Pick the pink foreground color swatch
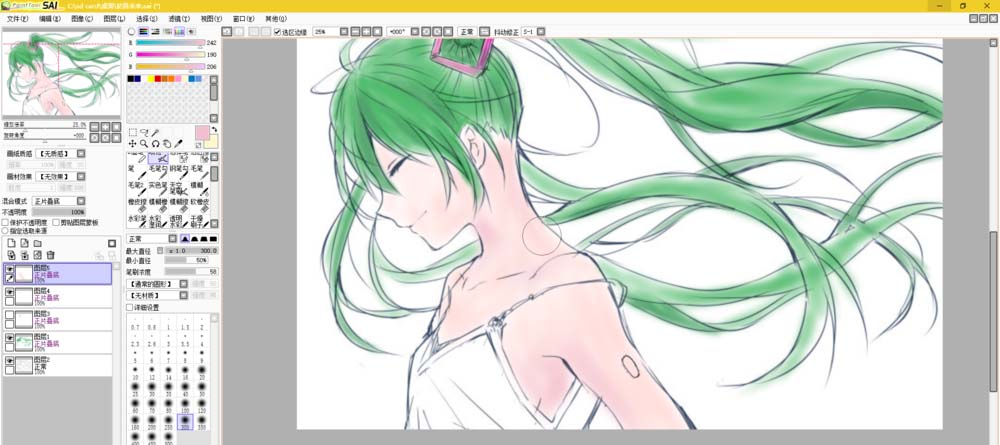 click(x=202, y=133)
